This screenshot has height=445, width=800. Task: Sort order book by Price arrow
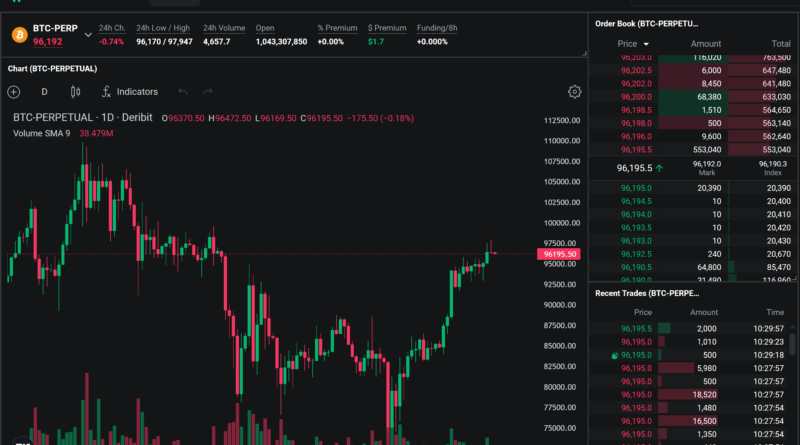click(x=646, y=44)
